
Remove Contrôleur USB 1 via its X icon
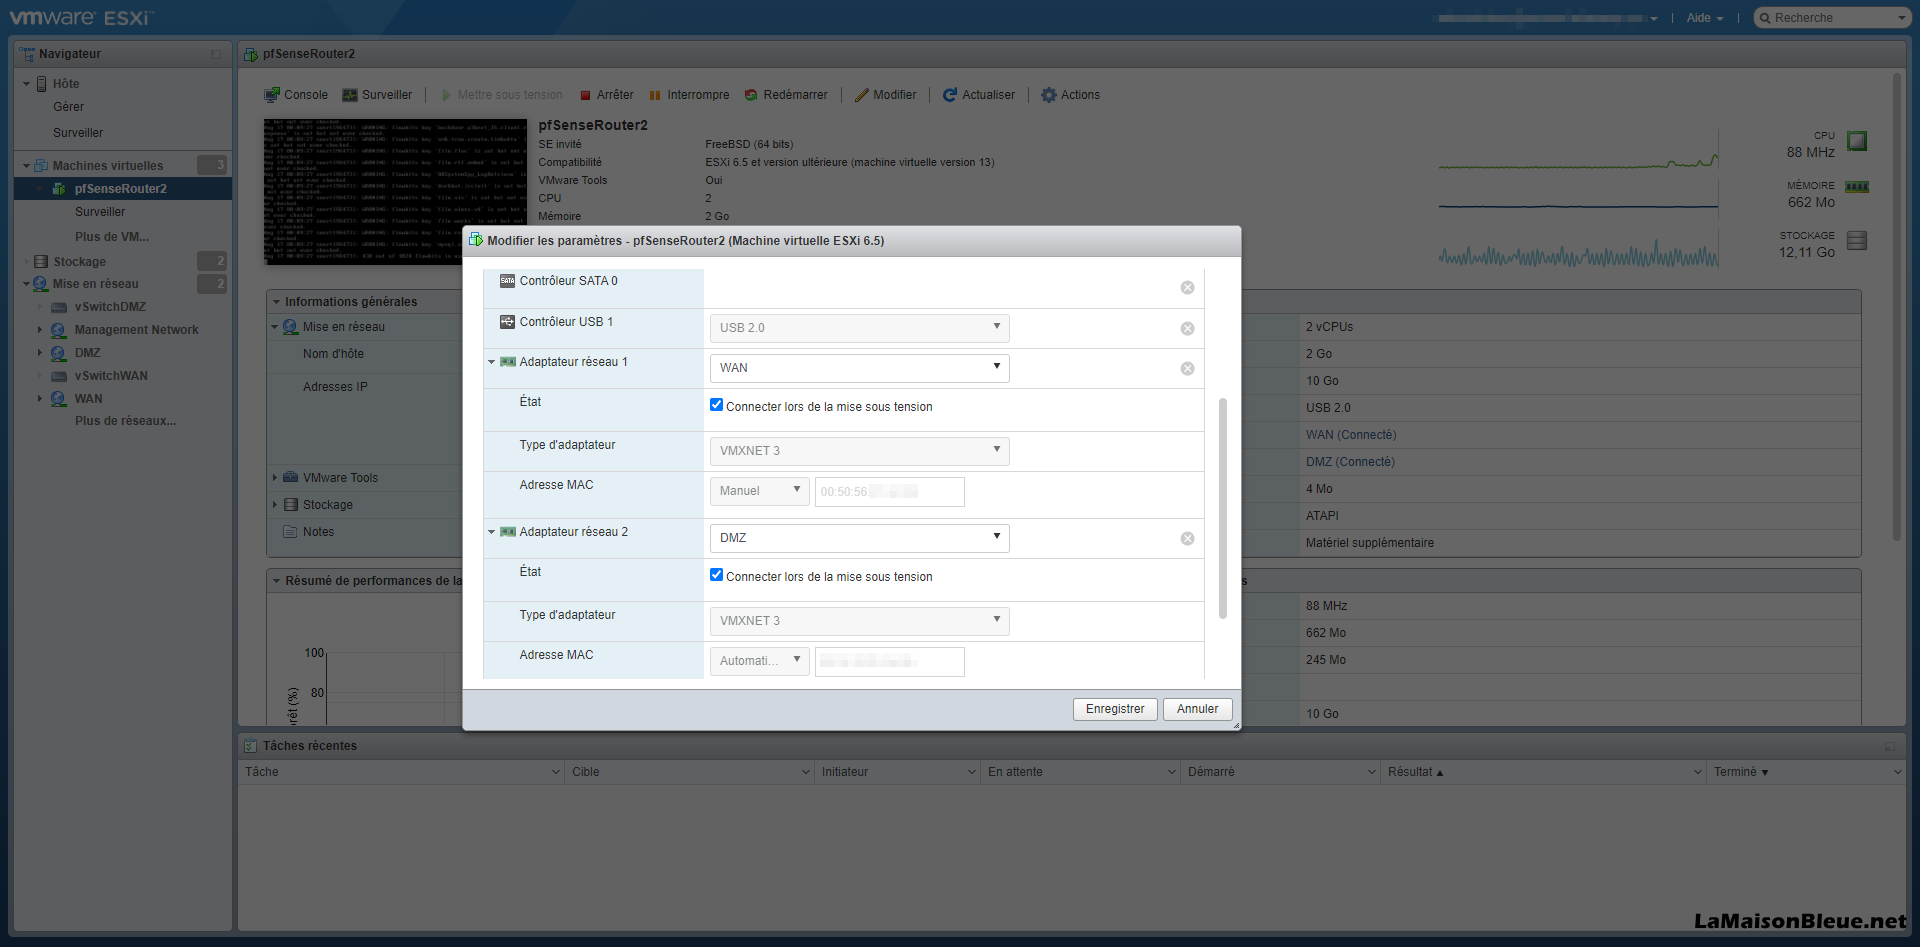pyautogui.click(x=1187, y=329)
